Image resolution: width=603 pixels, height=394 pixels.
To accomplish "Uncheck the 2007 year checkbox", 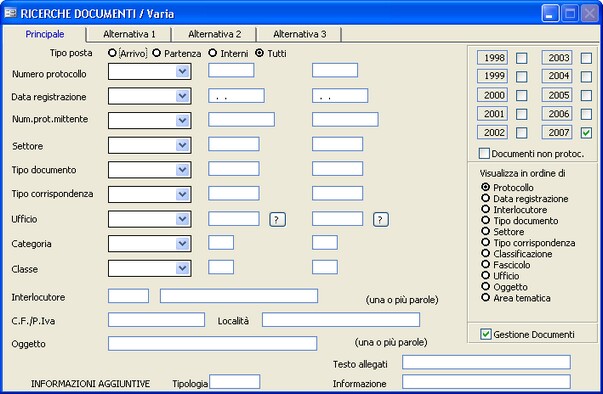I will tap(586, 133).
